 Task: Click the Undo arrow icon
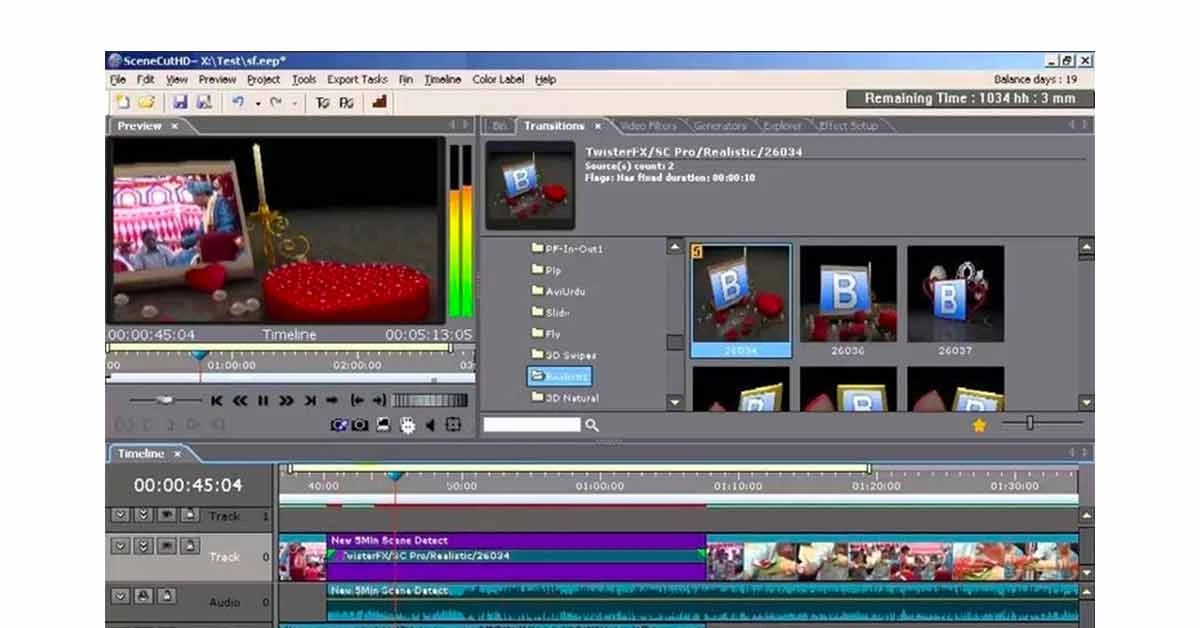pos(239,100)
